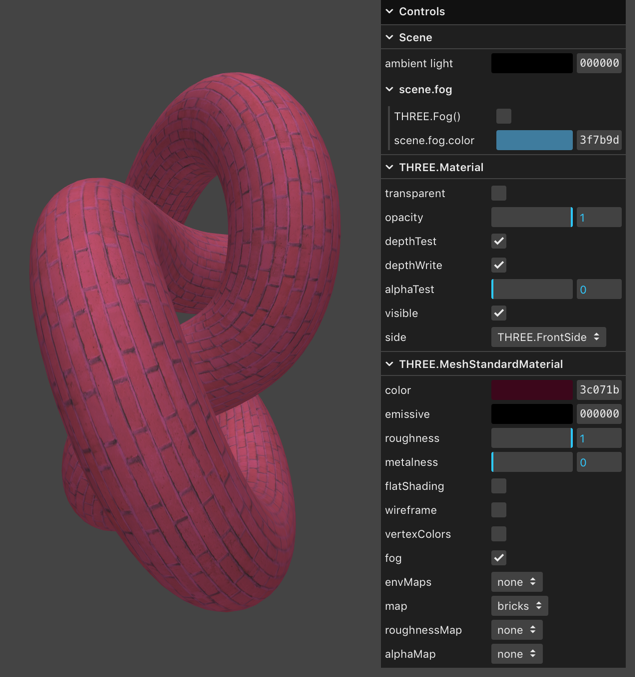Open the emissive color swatch

point(532,414)
